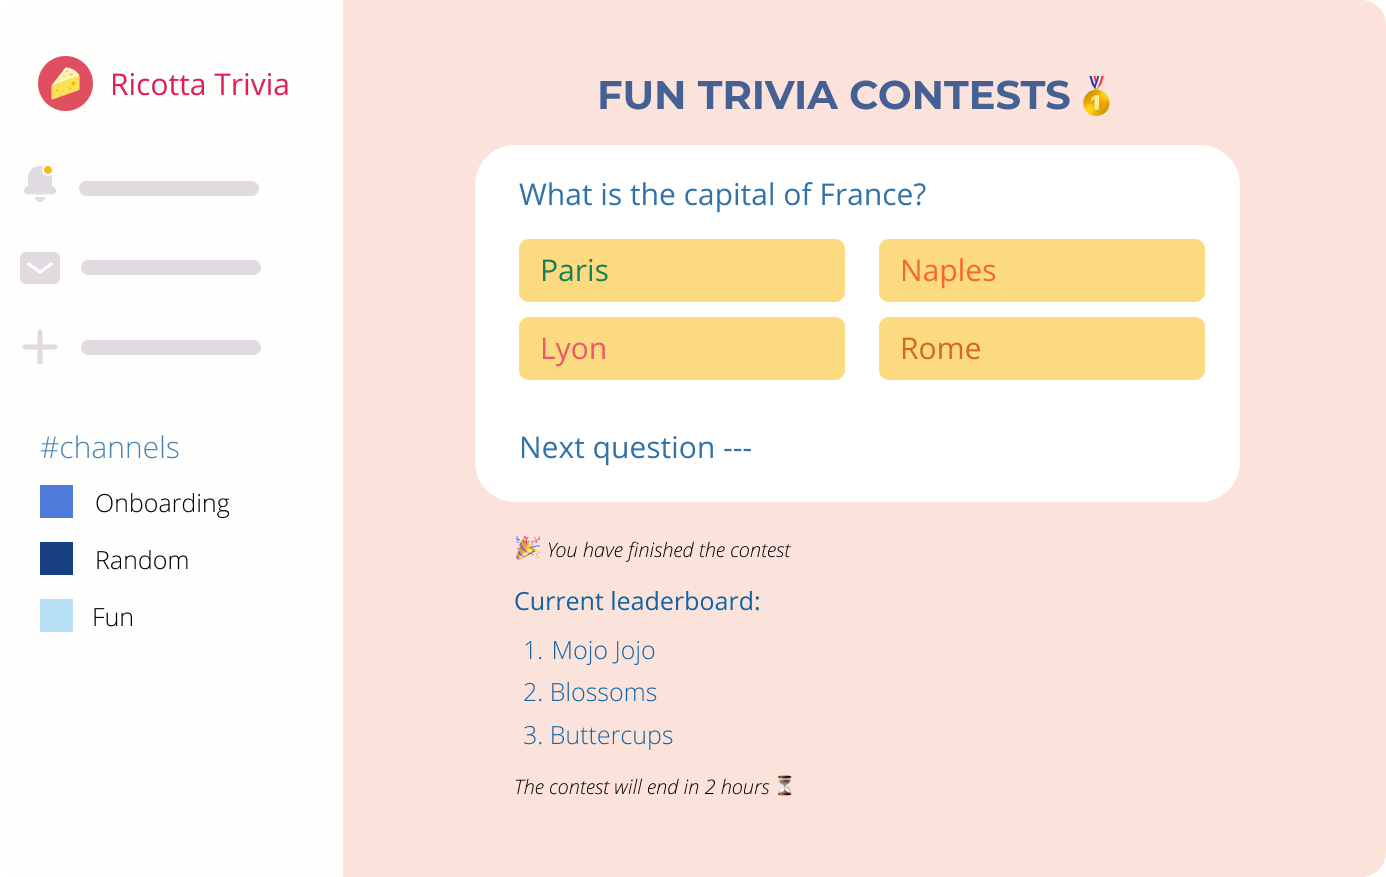Select the Paris answer option
This screenshot has height=877, width=1386.
click(x=681, y=270)
